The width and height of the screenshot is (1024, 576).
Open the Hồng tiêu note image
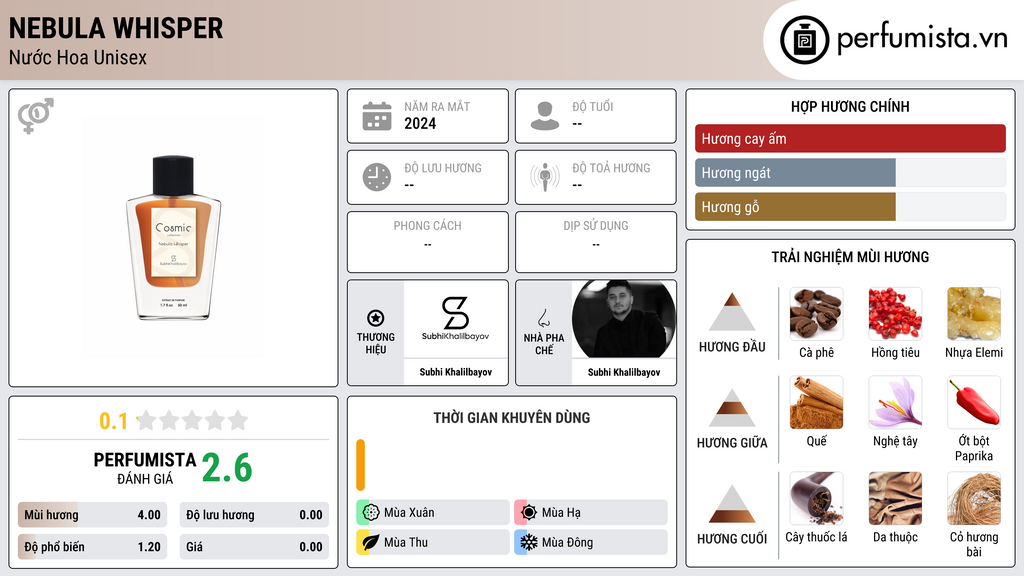(x=895, y=314)
